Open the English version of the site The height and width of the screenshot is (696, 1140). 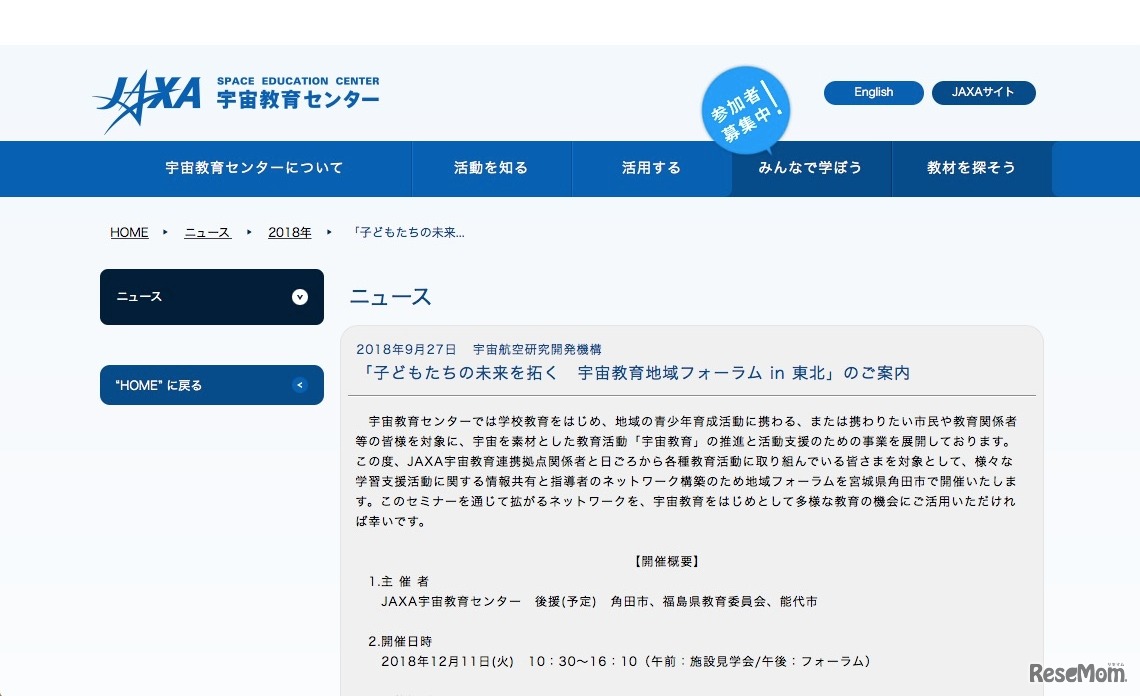tap(872, 92)
